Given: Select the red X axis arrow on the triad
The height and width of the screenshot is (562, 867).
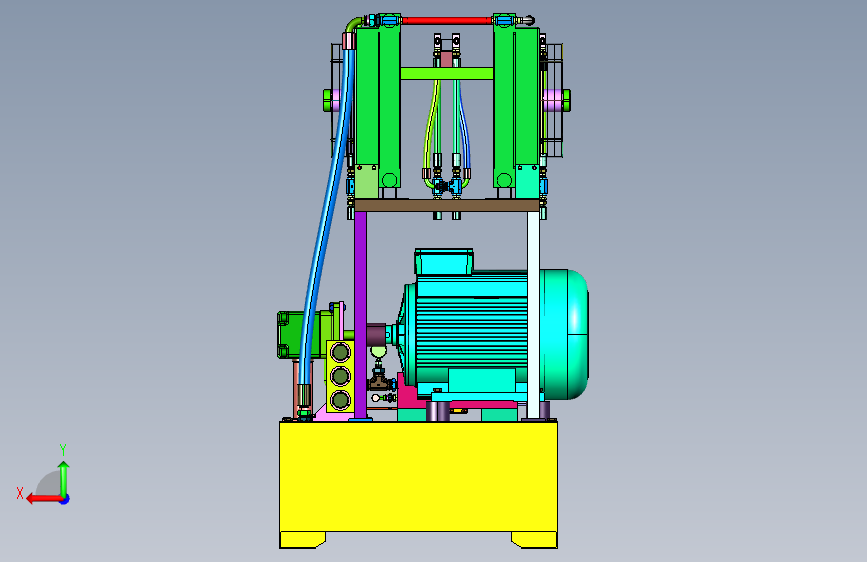Looking at the screenshot, I should (43, 499).
